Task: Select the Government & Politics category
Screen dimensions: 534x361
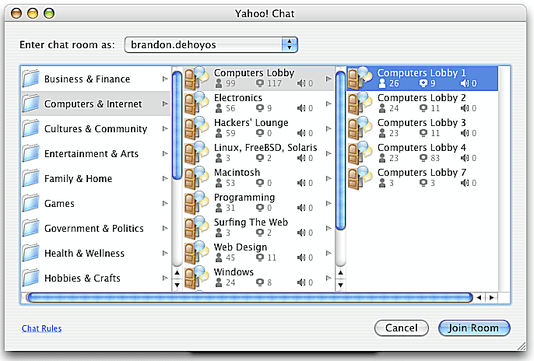Action: coord(96,228)
